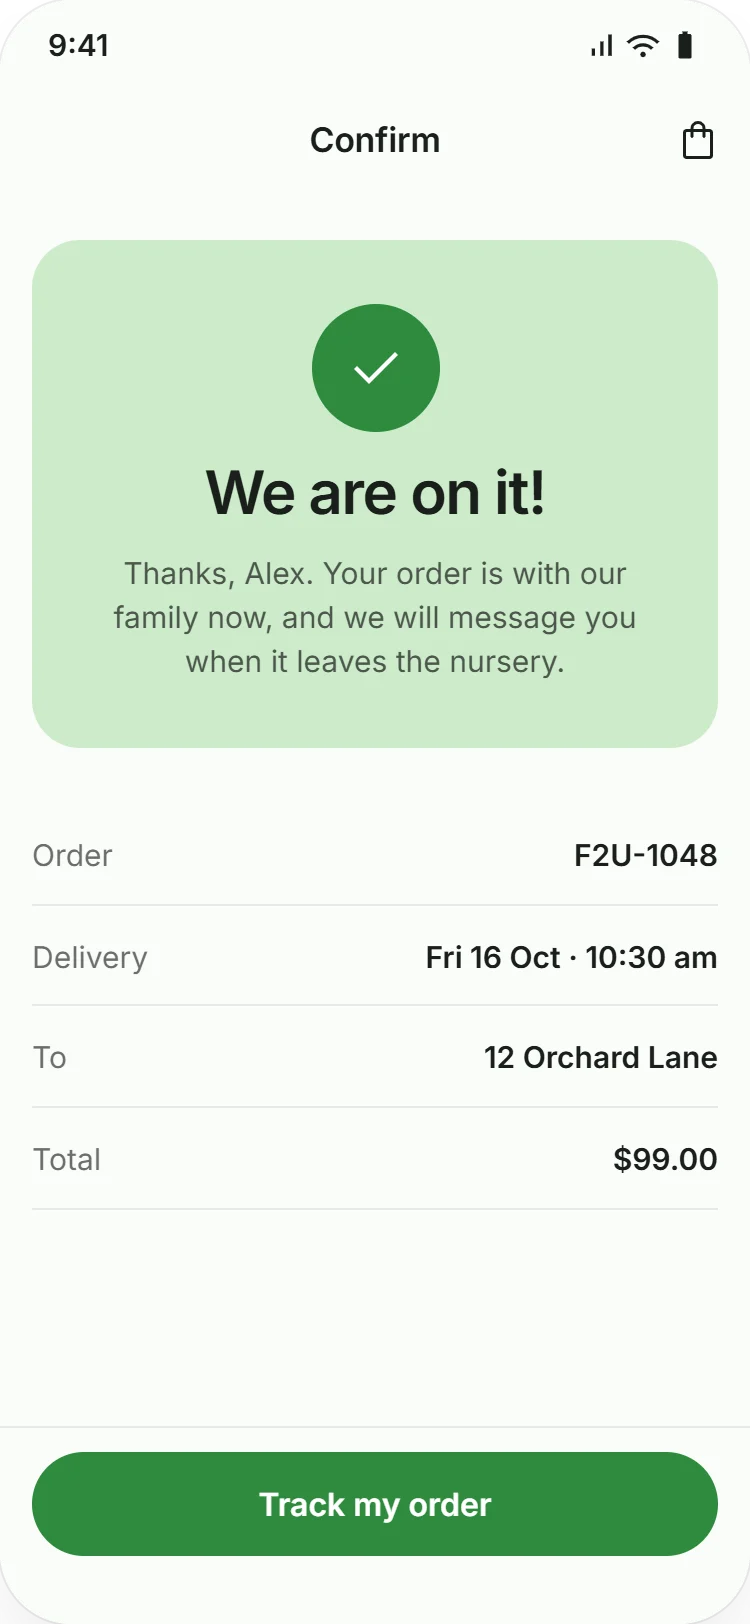Viewport: 750px width, 1624px height.
Task: Tap the light green confirmation card
Action: 375,494
